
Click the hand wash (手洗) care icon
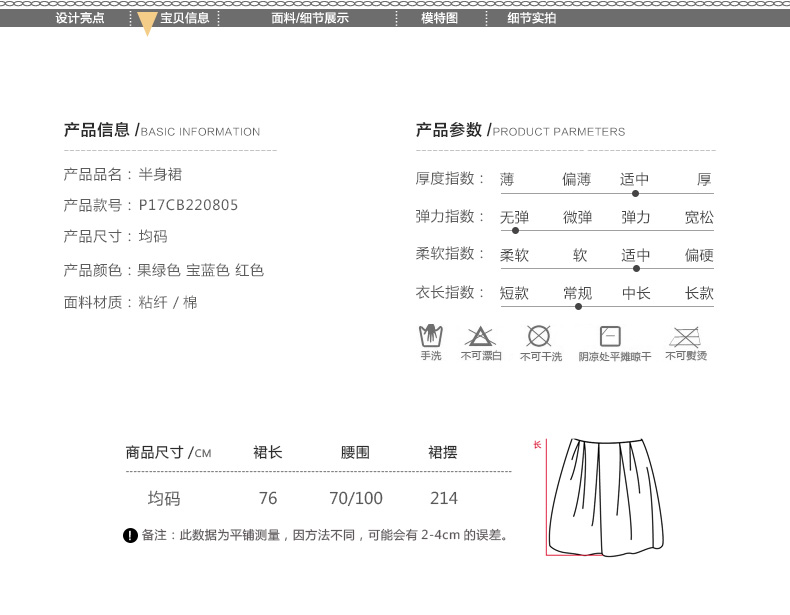(430, 335)
